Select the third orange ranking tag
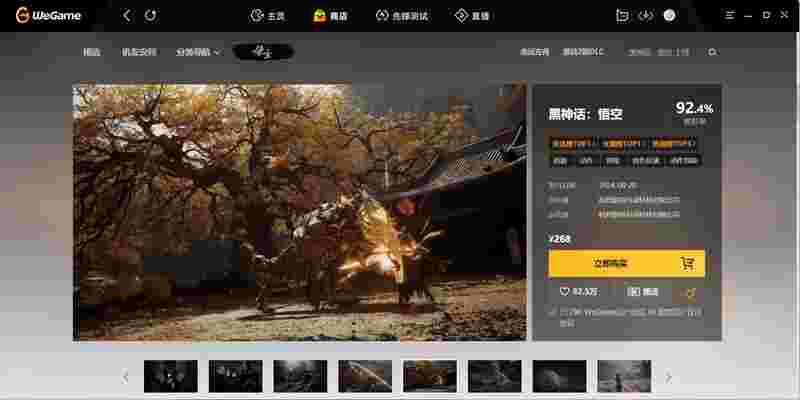The image size is (800, 400). click(x=674, y=144)
